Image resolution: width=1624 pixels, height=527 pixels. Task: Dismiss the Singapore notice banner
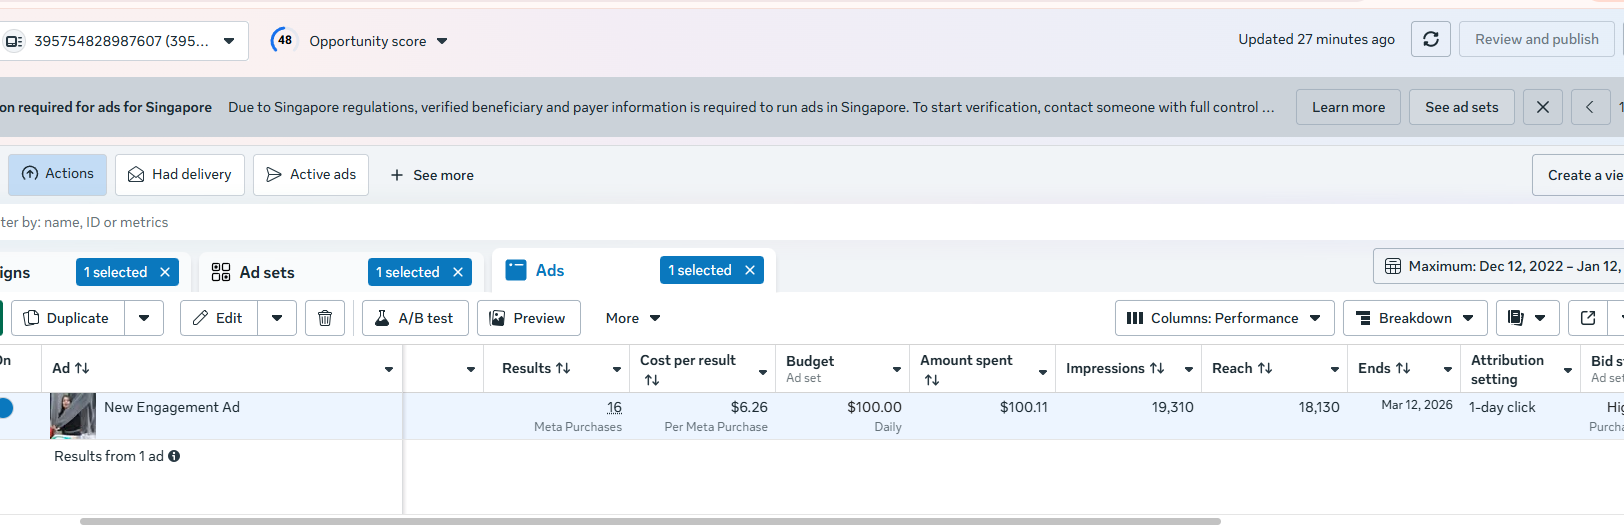1543,107
